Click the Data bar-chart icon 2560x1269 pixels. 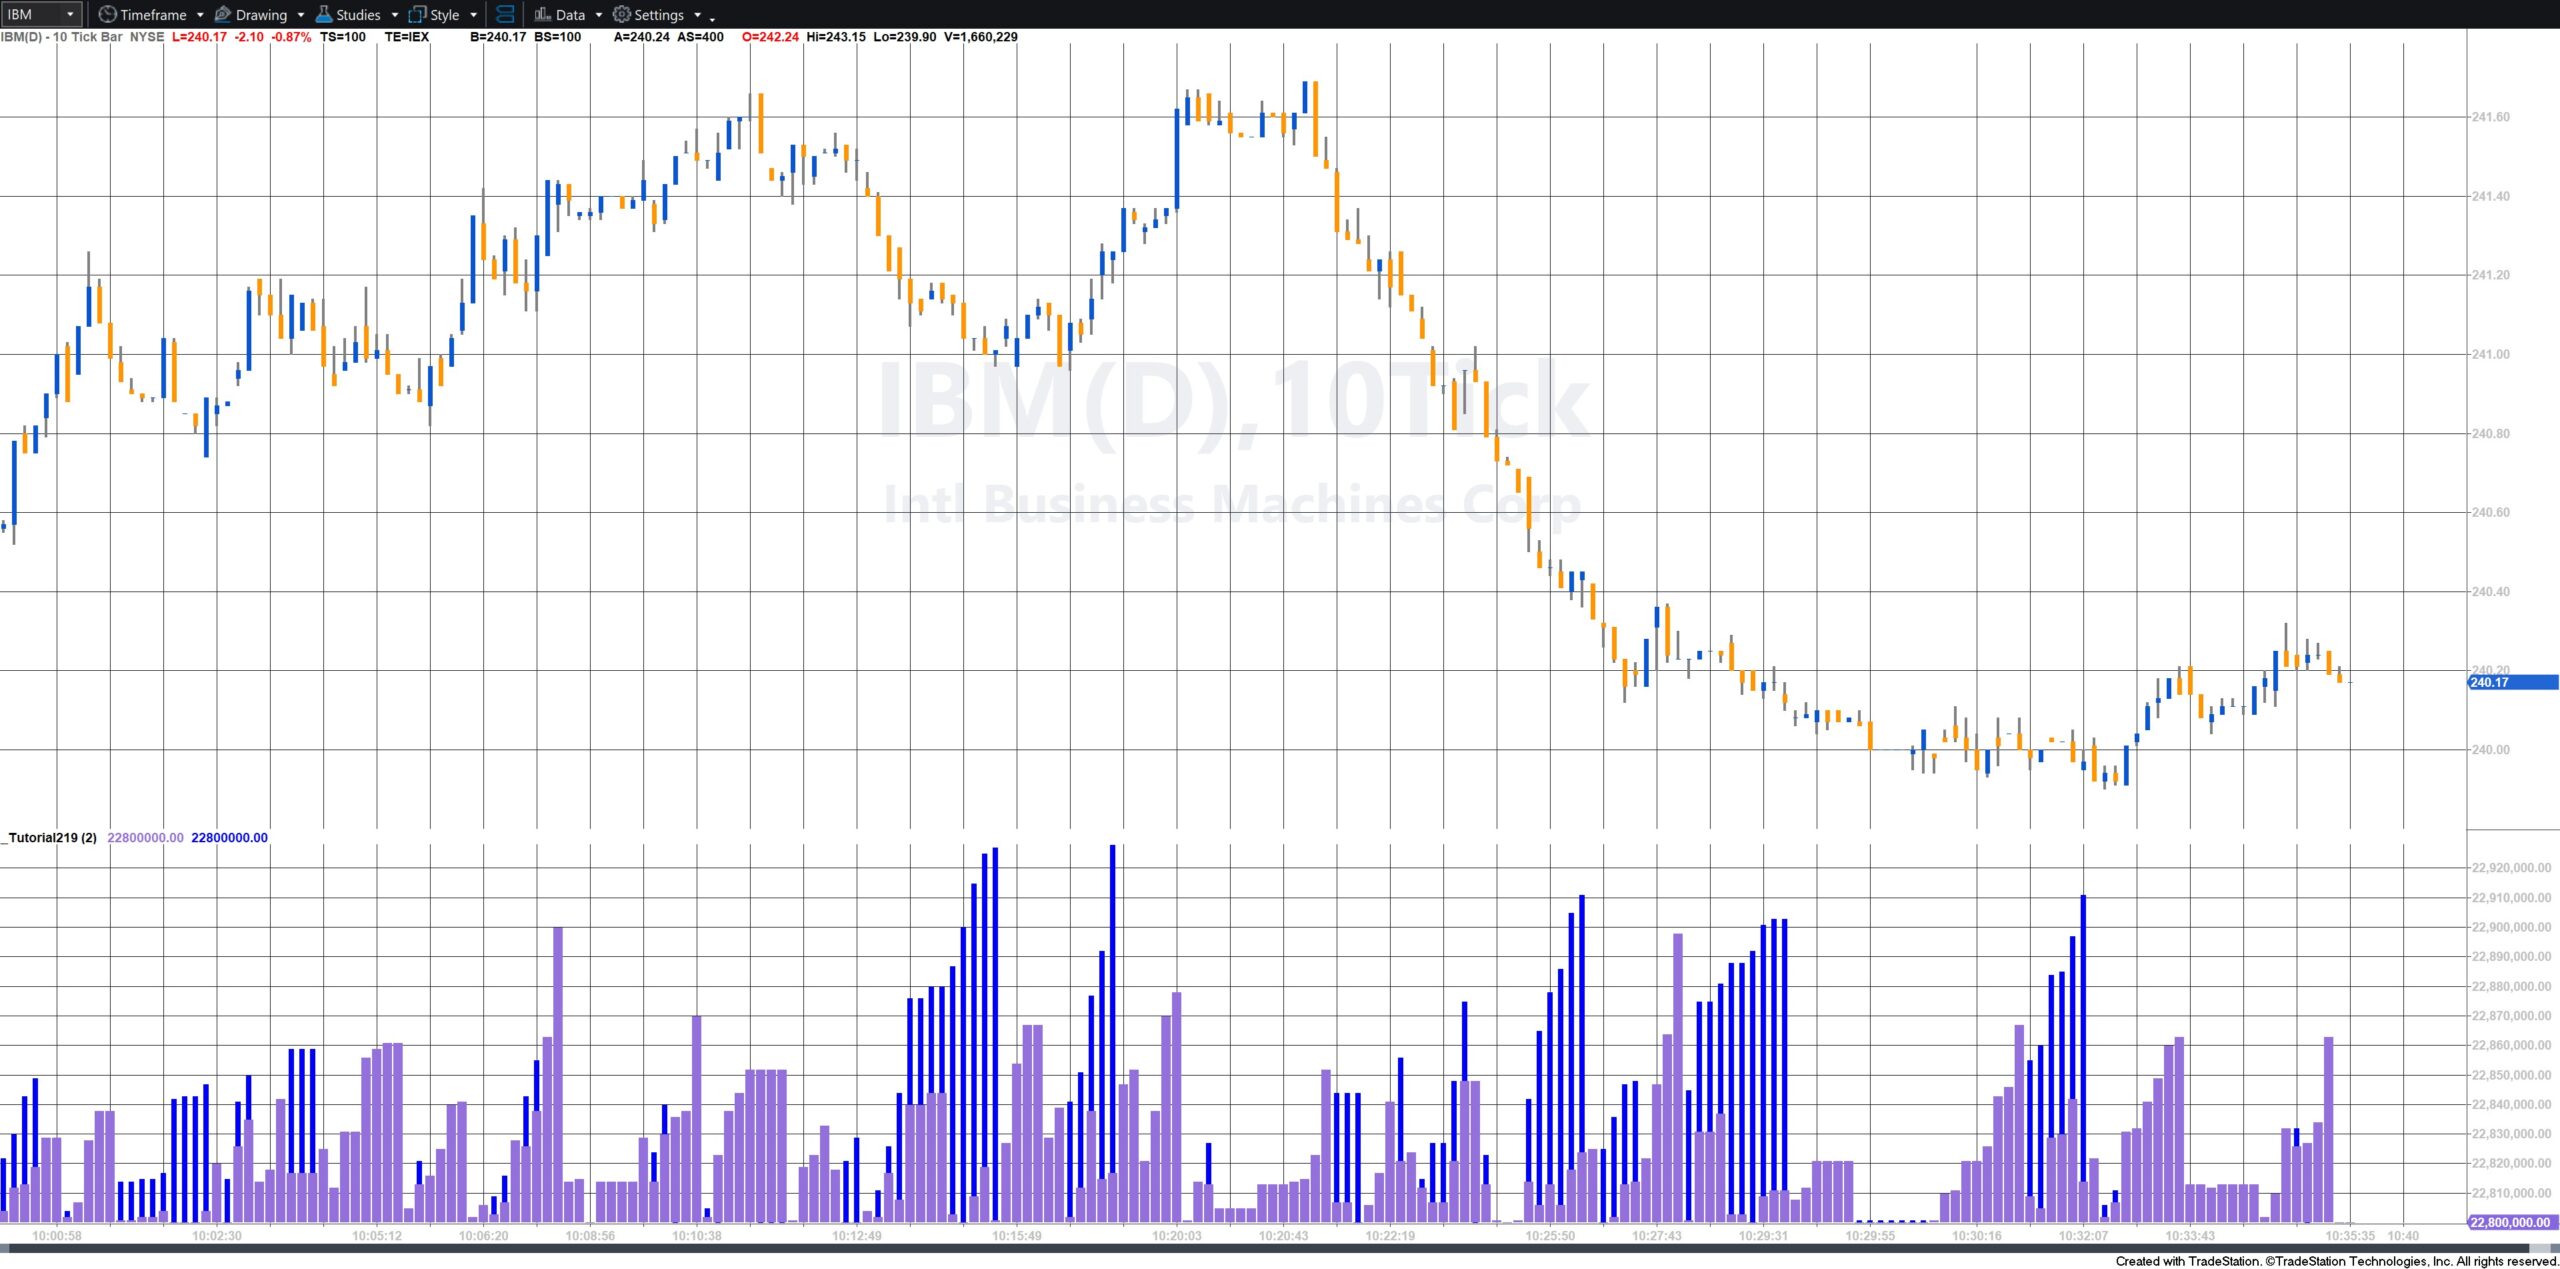(542, 14)
